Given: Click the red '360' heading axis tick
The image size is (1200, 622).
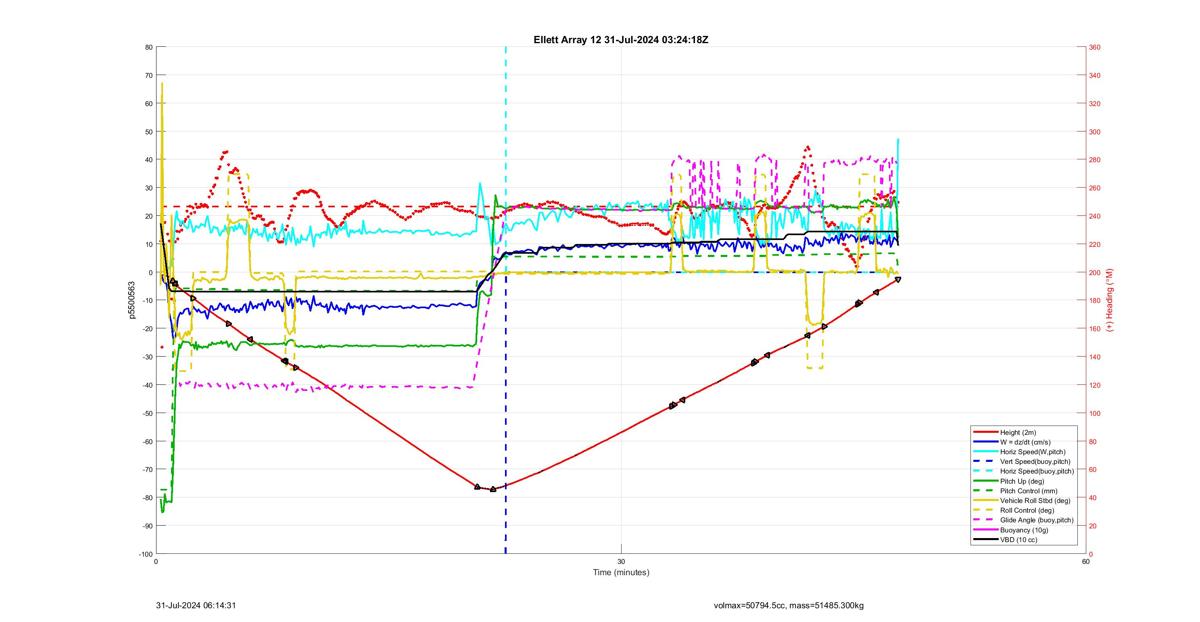Looking at the screenshot, I should (1095, 47).
